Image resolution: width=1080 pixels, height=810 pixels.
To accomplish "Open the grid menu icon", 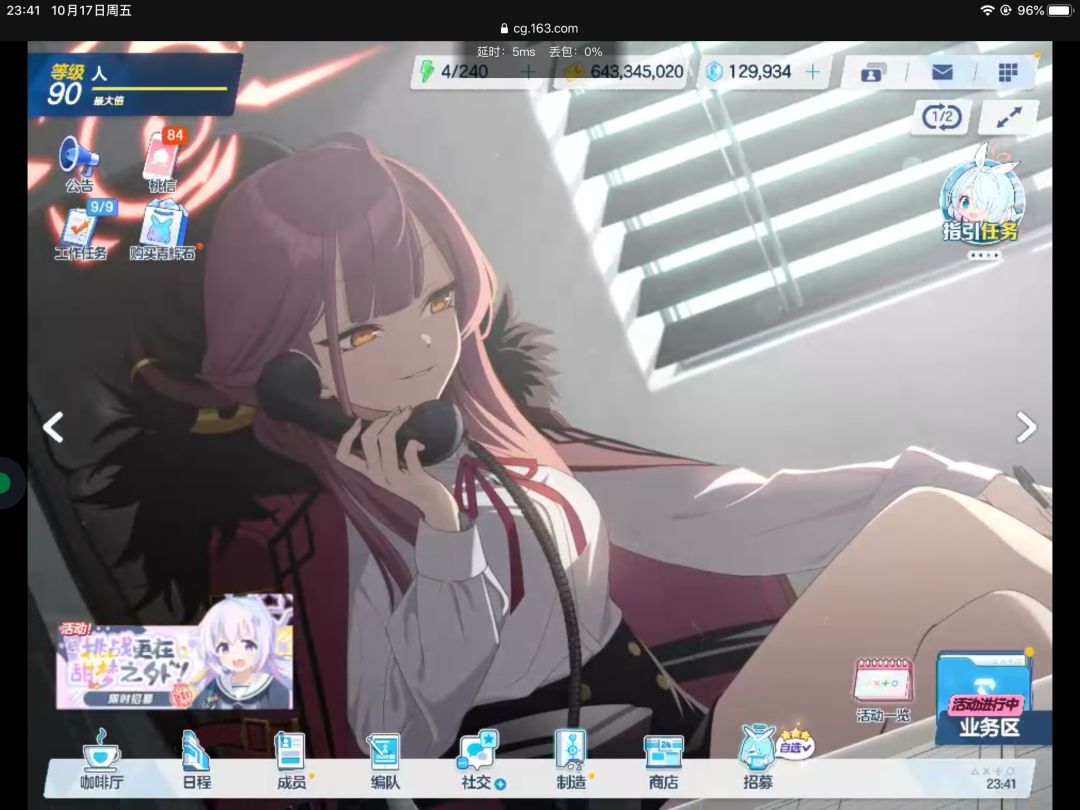I will click(x=1008, y=72).
